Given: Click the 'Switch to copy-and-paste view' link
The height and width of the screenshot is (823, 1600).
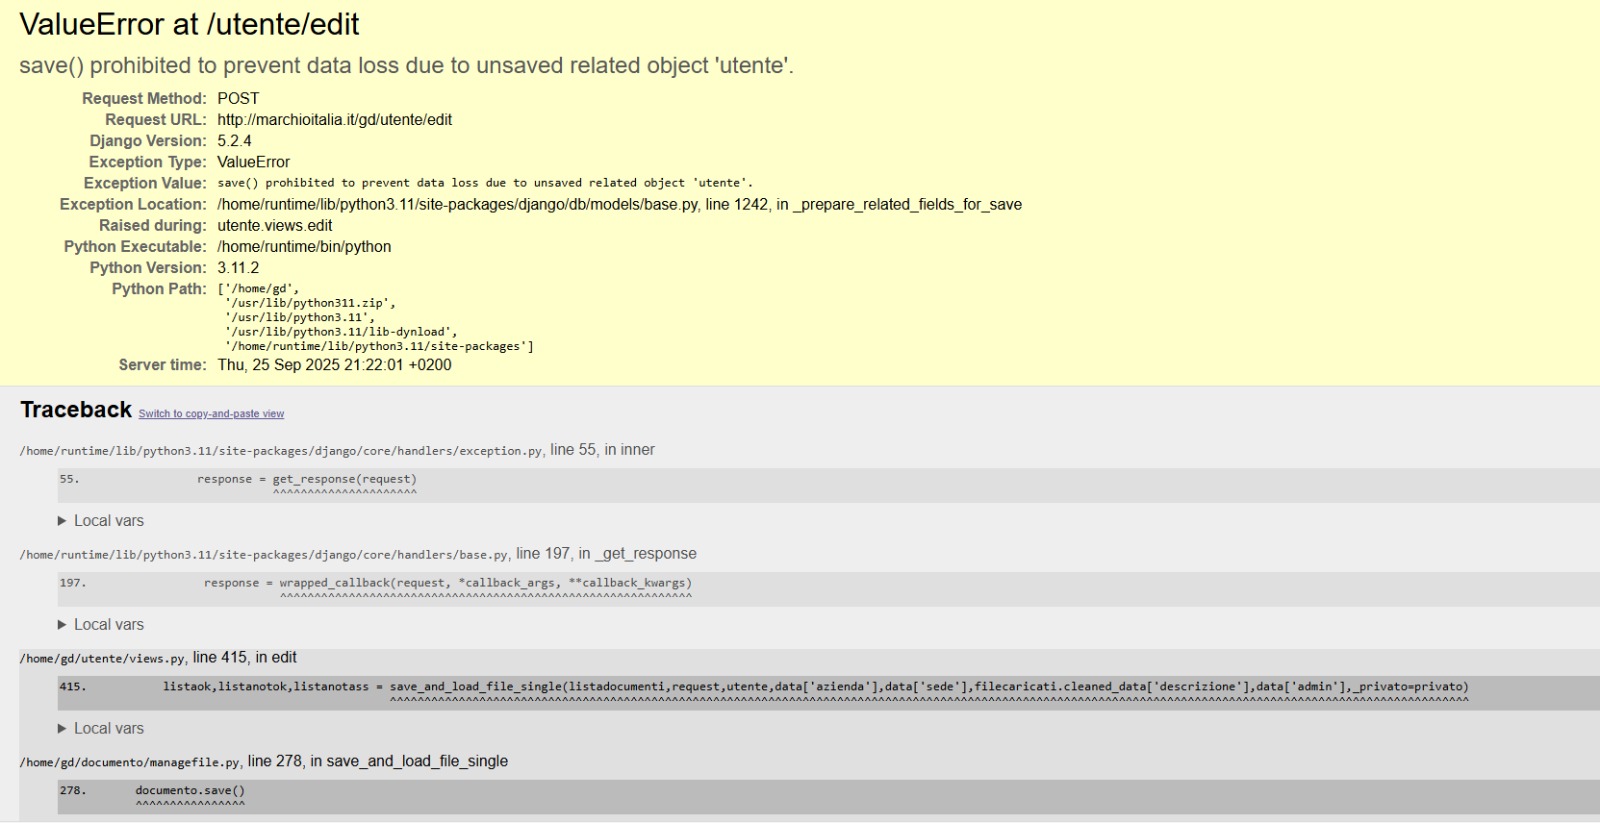Looking at the screenshot, I should click(211, 414).
